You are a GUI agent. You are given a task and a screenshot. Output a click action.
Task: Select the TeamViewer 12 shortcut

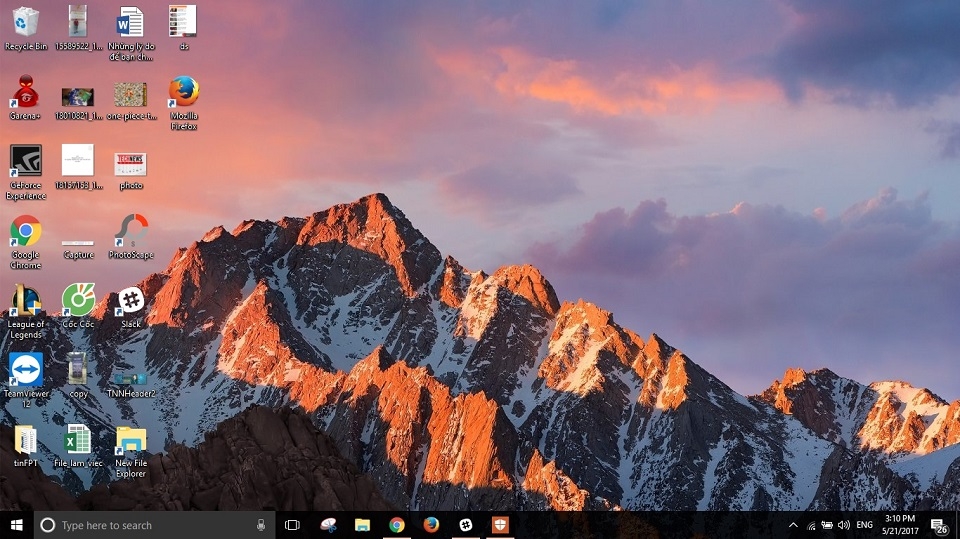26,380
